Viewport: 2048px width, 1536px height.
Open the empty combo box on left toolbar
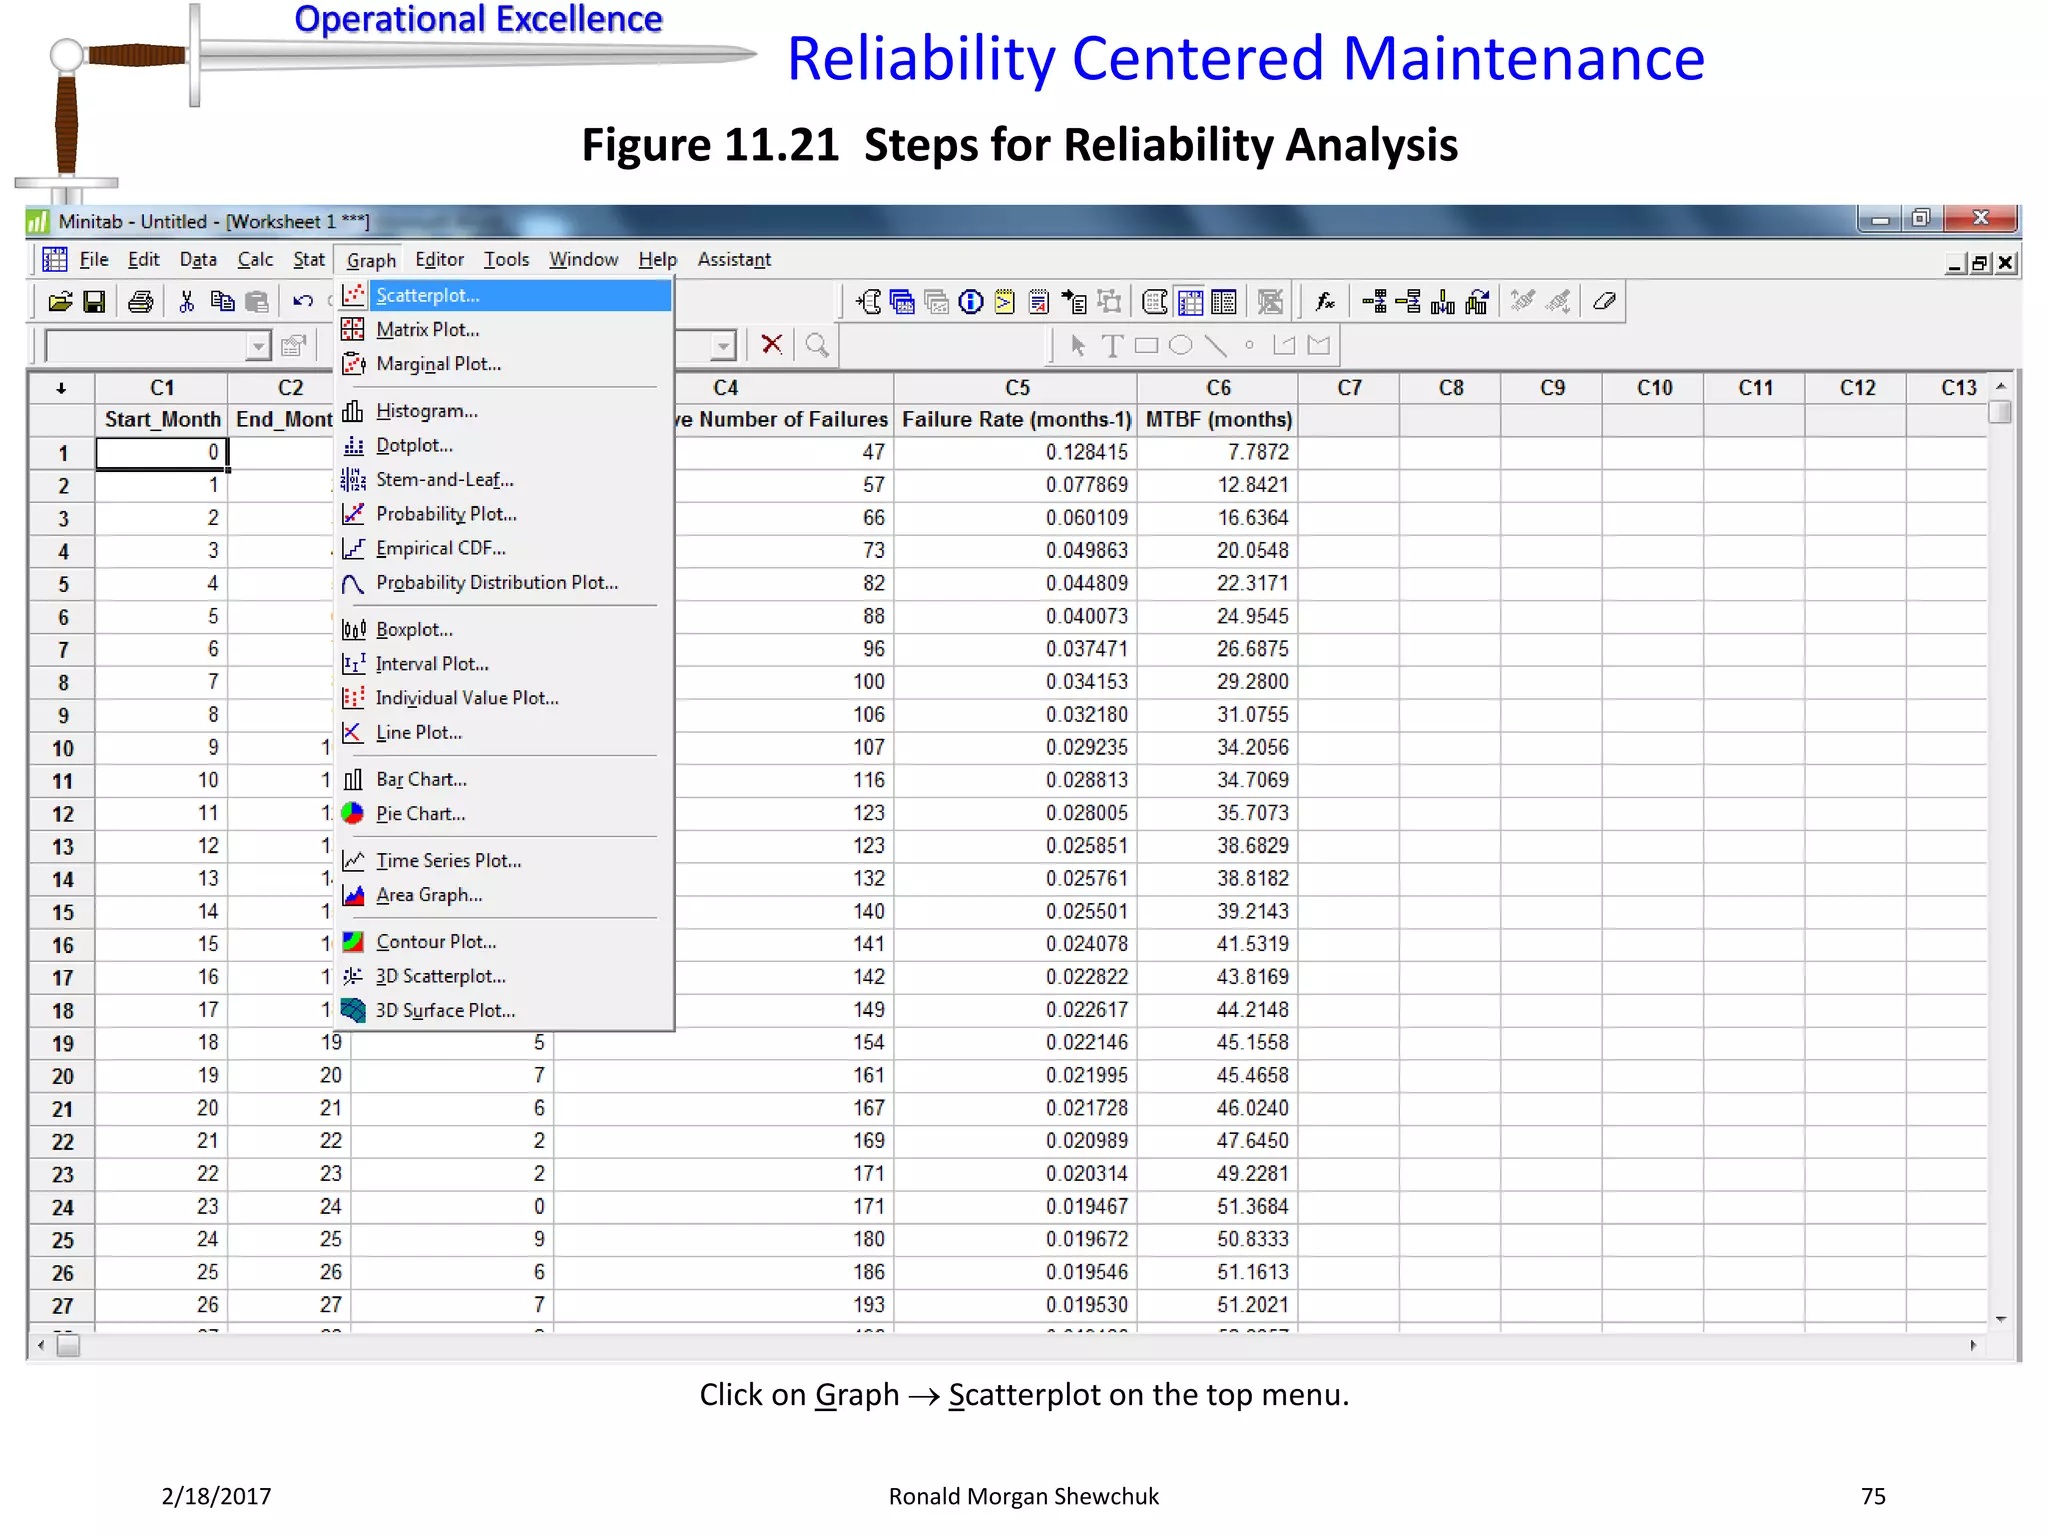[158, 346]
